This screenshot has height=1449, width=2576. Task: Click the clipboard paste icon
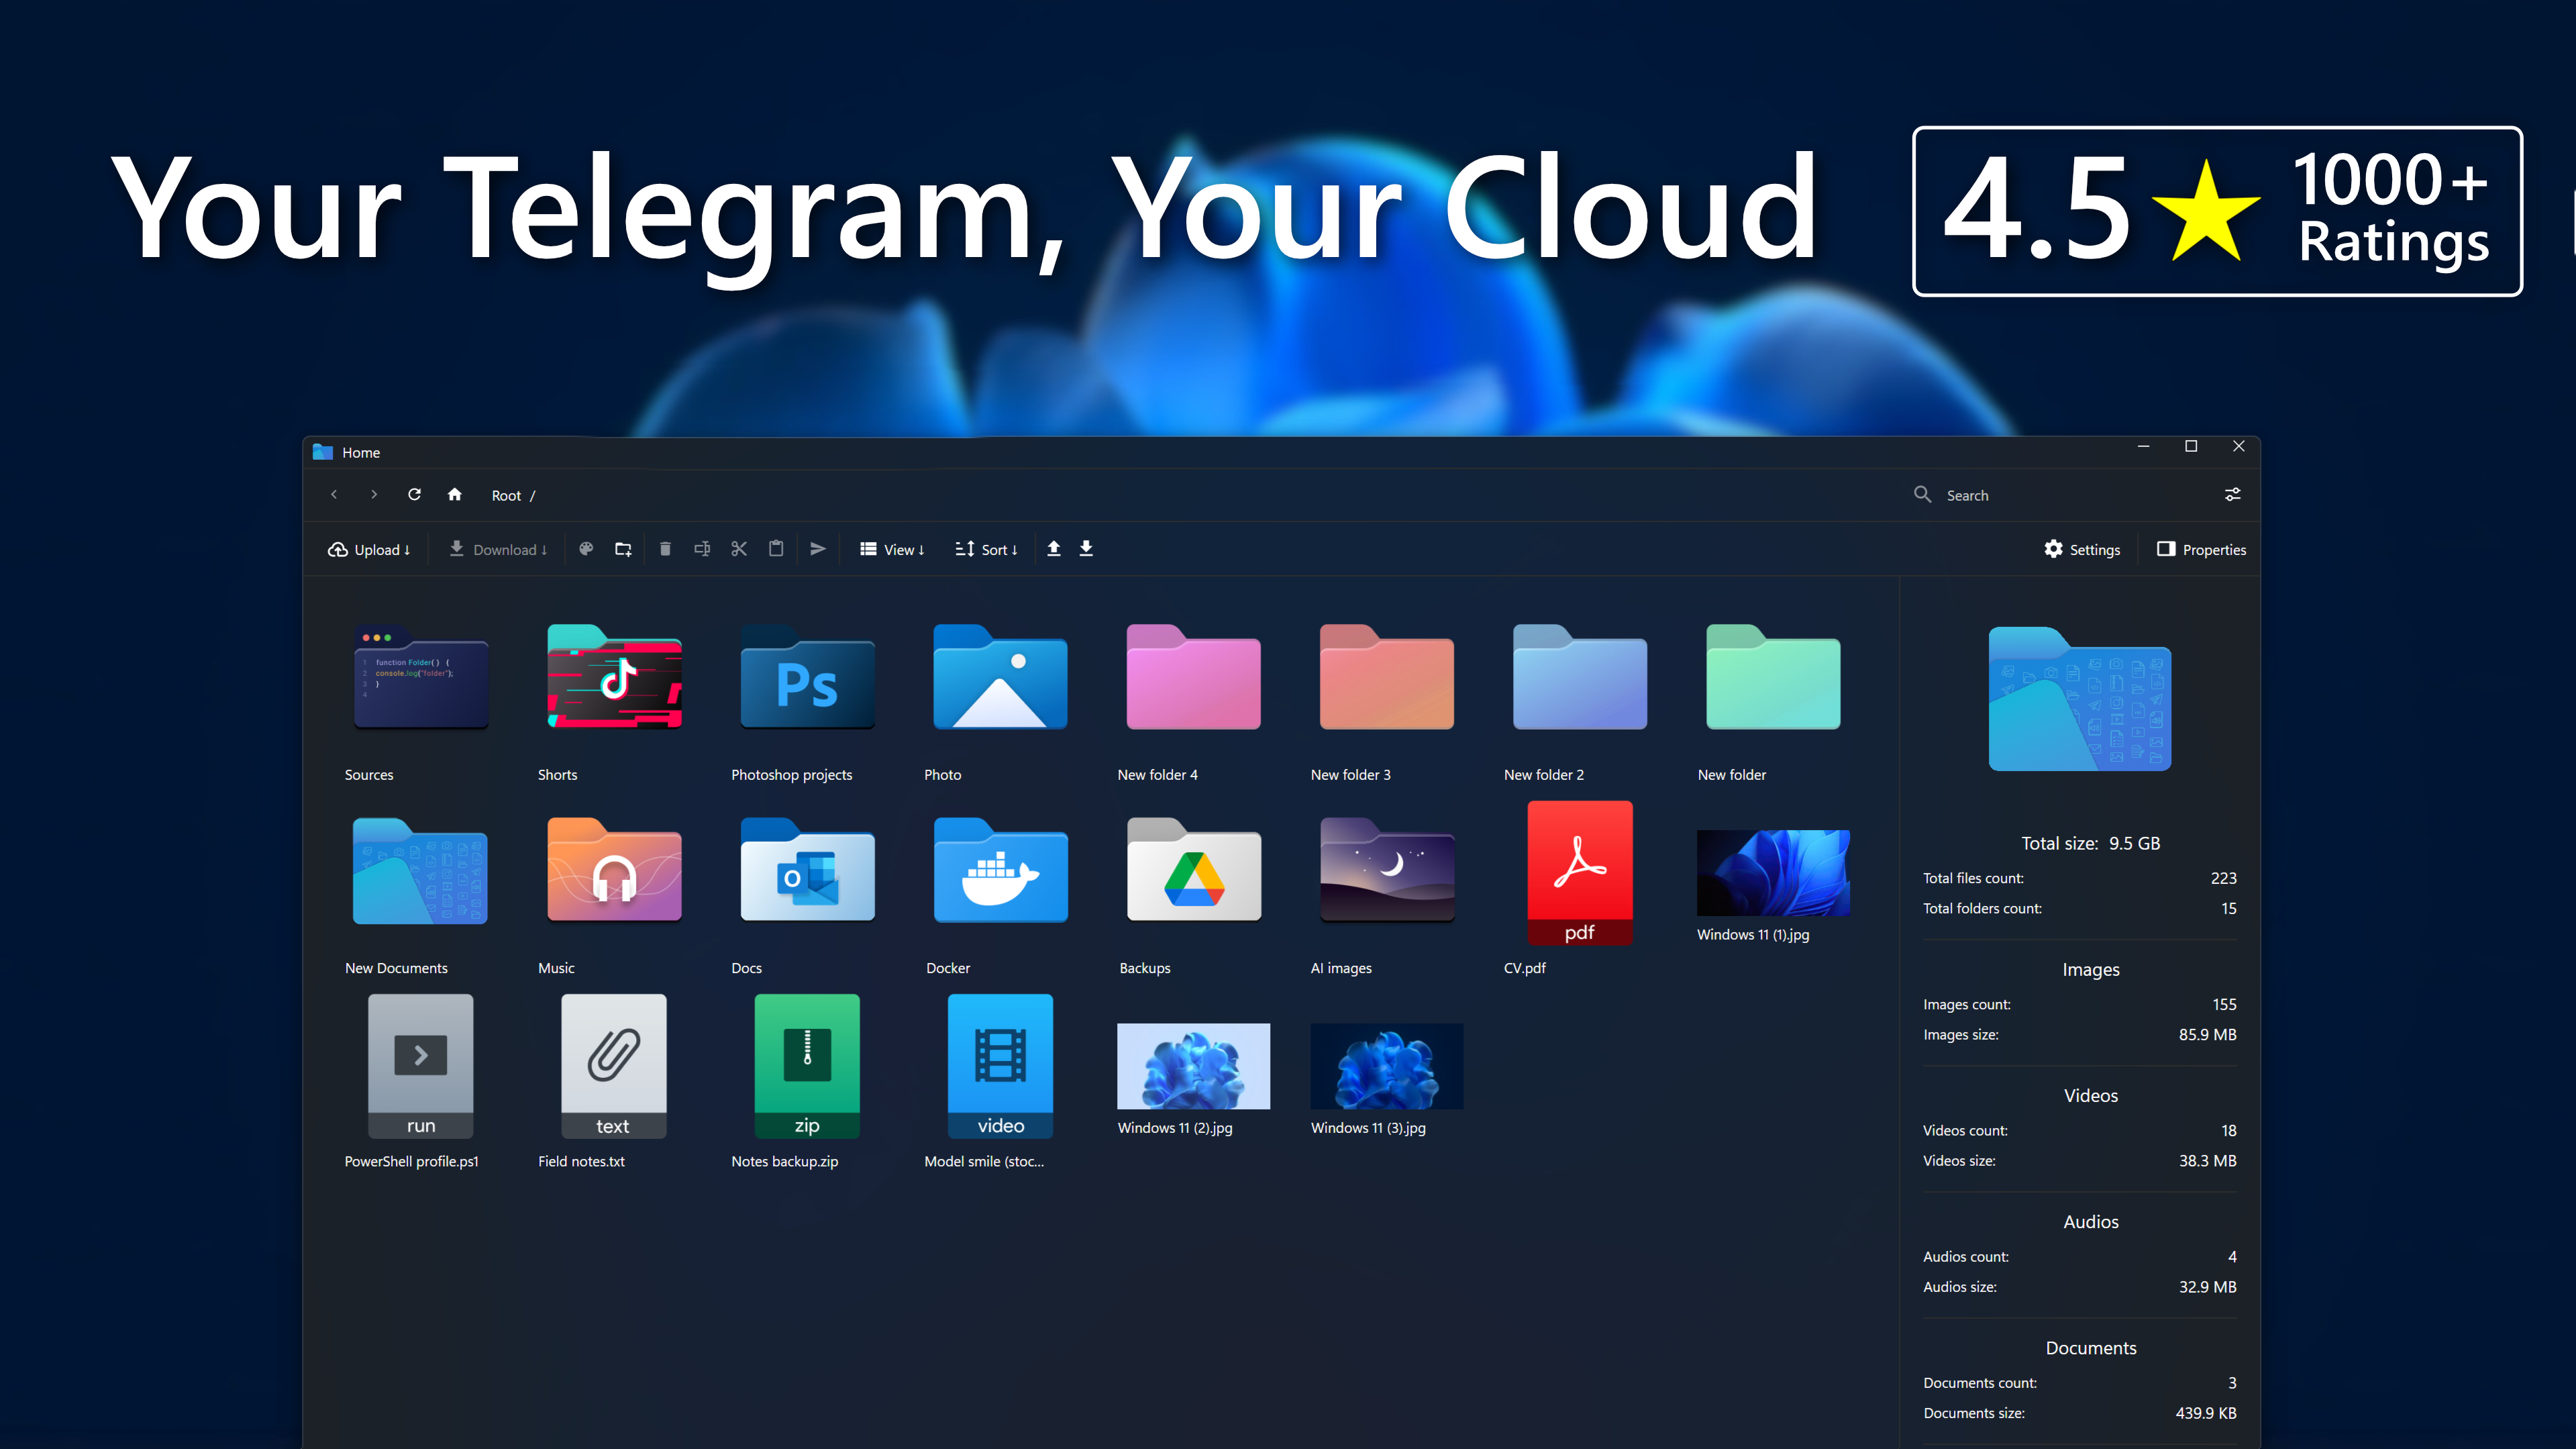776,548
